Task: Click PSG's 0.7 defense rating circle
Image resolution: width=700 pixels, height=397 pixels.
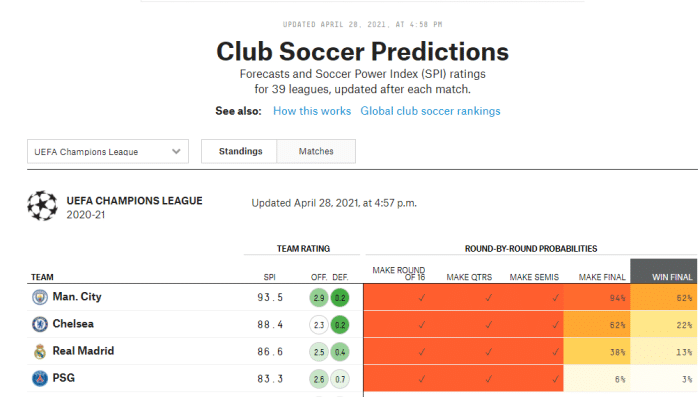Action: pyautogui.click(x=340, y=379)
